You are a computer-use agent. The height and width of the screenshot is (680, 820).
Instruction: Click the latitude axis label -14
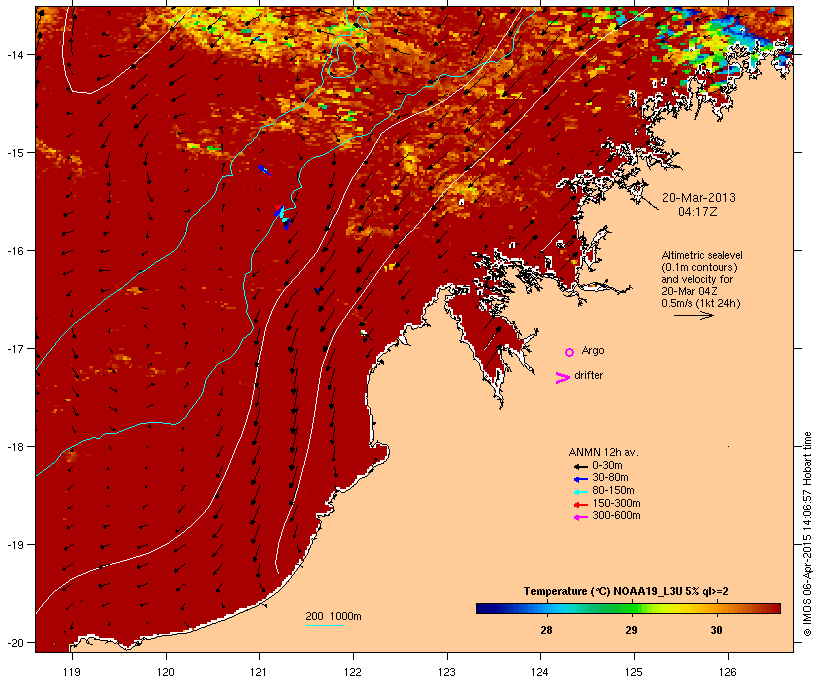click(x=14, y=55)
